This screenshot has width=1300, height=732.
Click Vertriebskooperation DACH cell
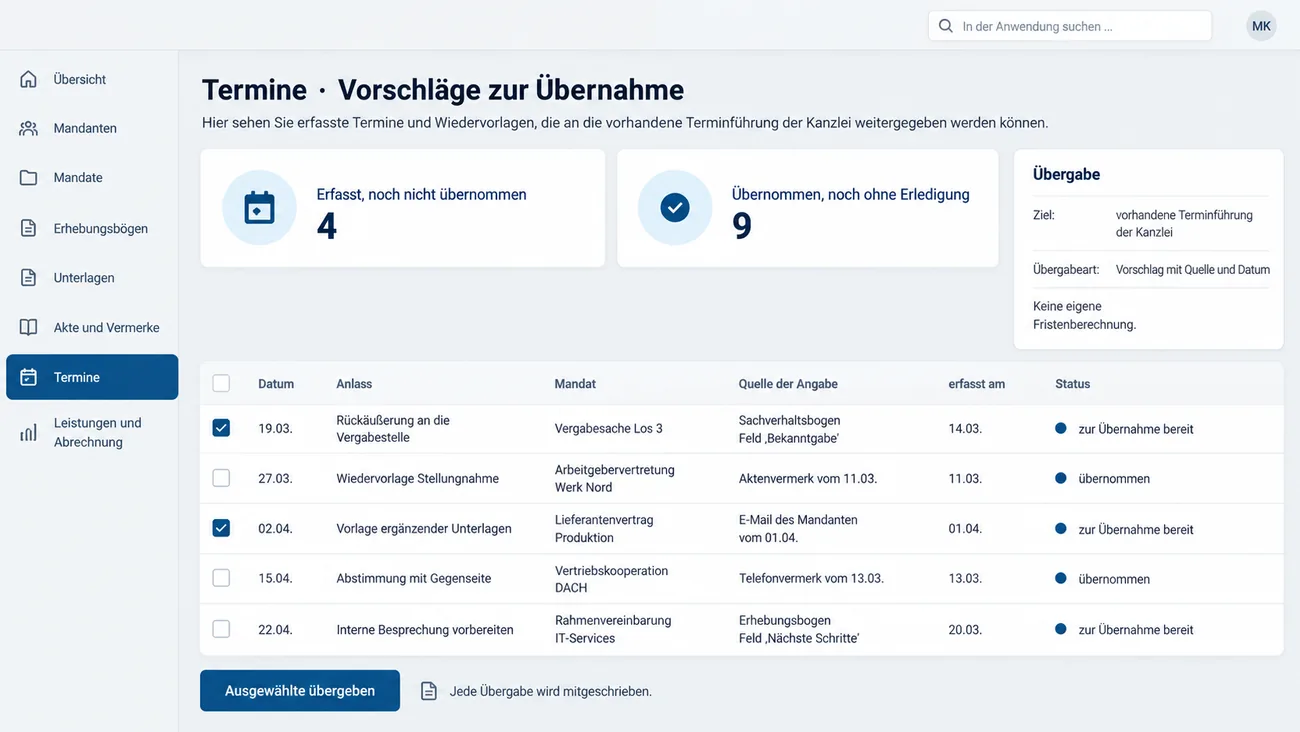(x=612, y=579)
